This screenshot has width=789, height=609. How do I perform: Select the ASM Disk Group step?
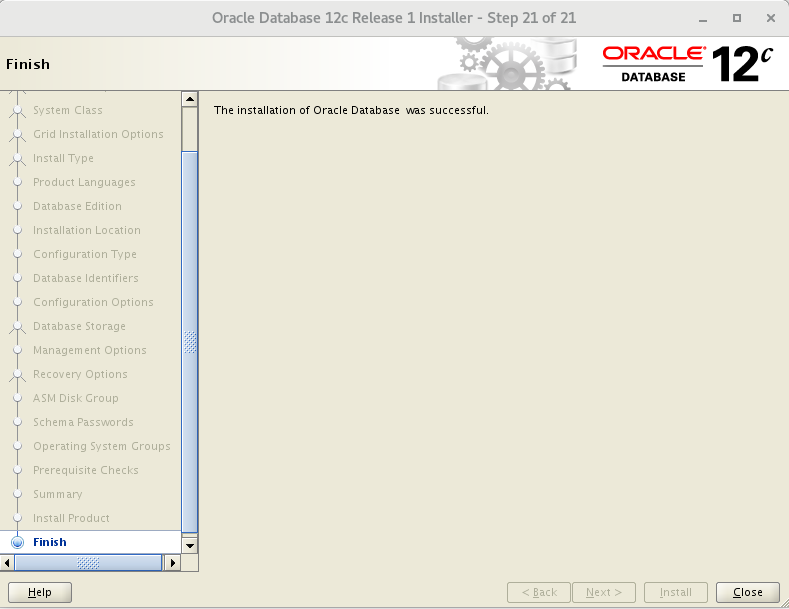(76, 398)
